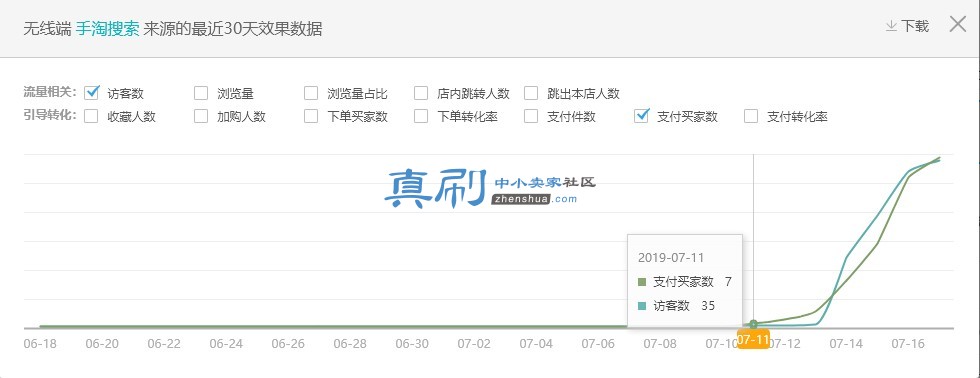The image size is (980, 378).
Task: Click the 07-06 axis date label
Action: point(598,344)
